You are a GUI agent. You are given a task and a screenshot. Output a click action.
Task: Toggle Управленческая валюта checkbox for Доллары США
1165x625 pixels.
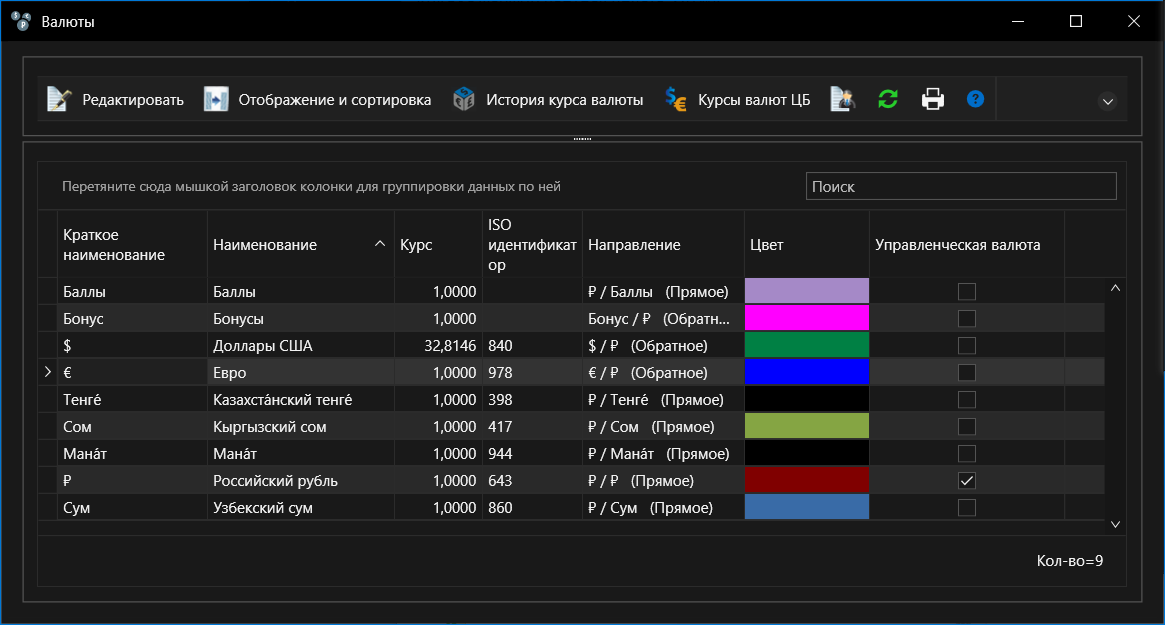[x=967, y=346]
